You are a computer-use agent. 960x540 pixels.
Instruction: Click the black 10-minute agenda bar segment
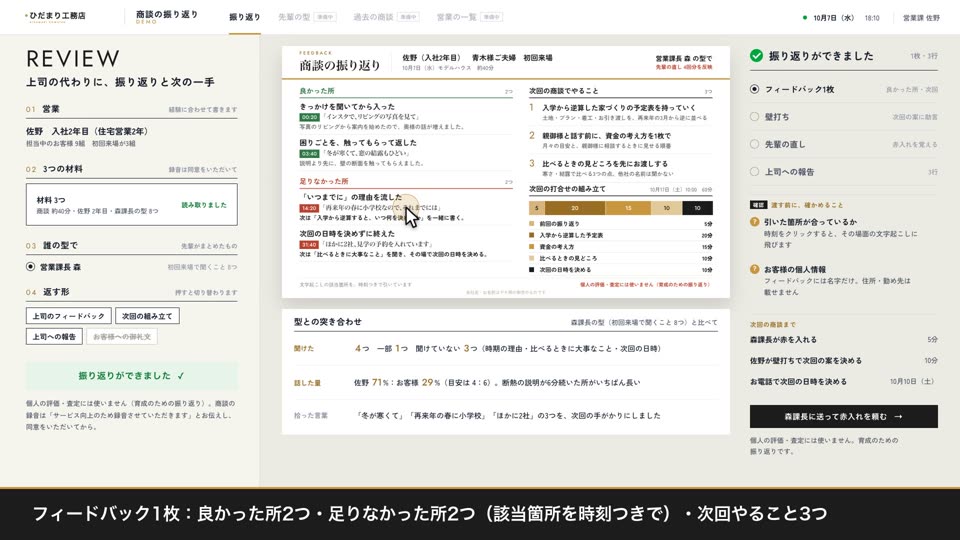(697, 208)
